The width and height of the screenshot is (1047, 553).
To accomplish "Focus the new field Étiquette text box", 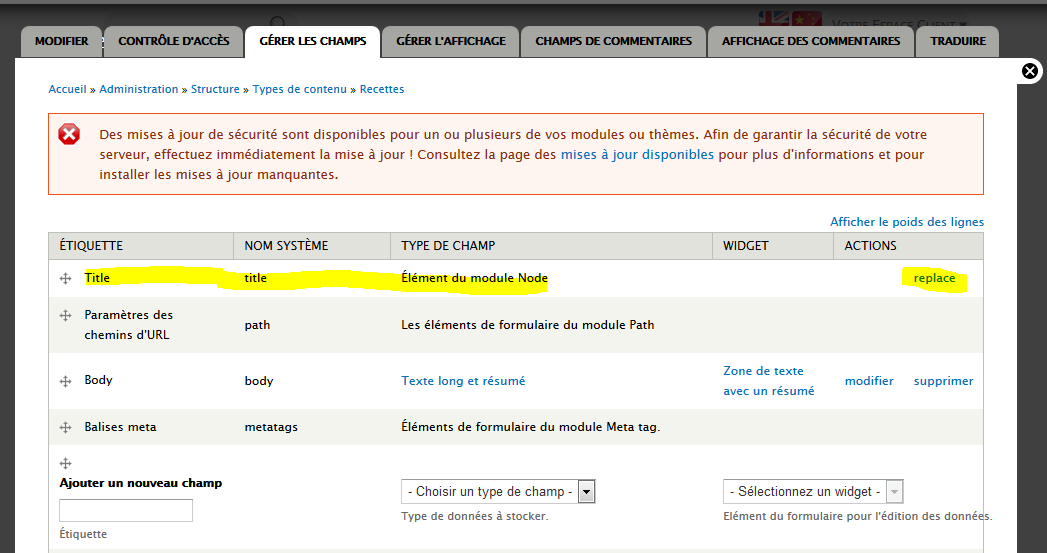I will tap(126, 510).
